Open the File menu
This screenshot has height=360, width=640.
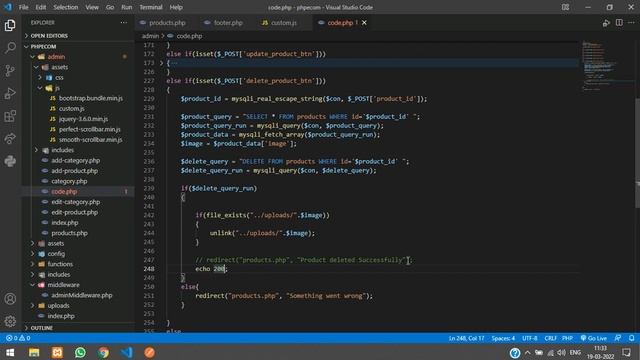[24, 7]
